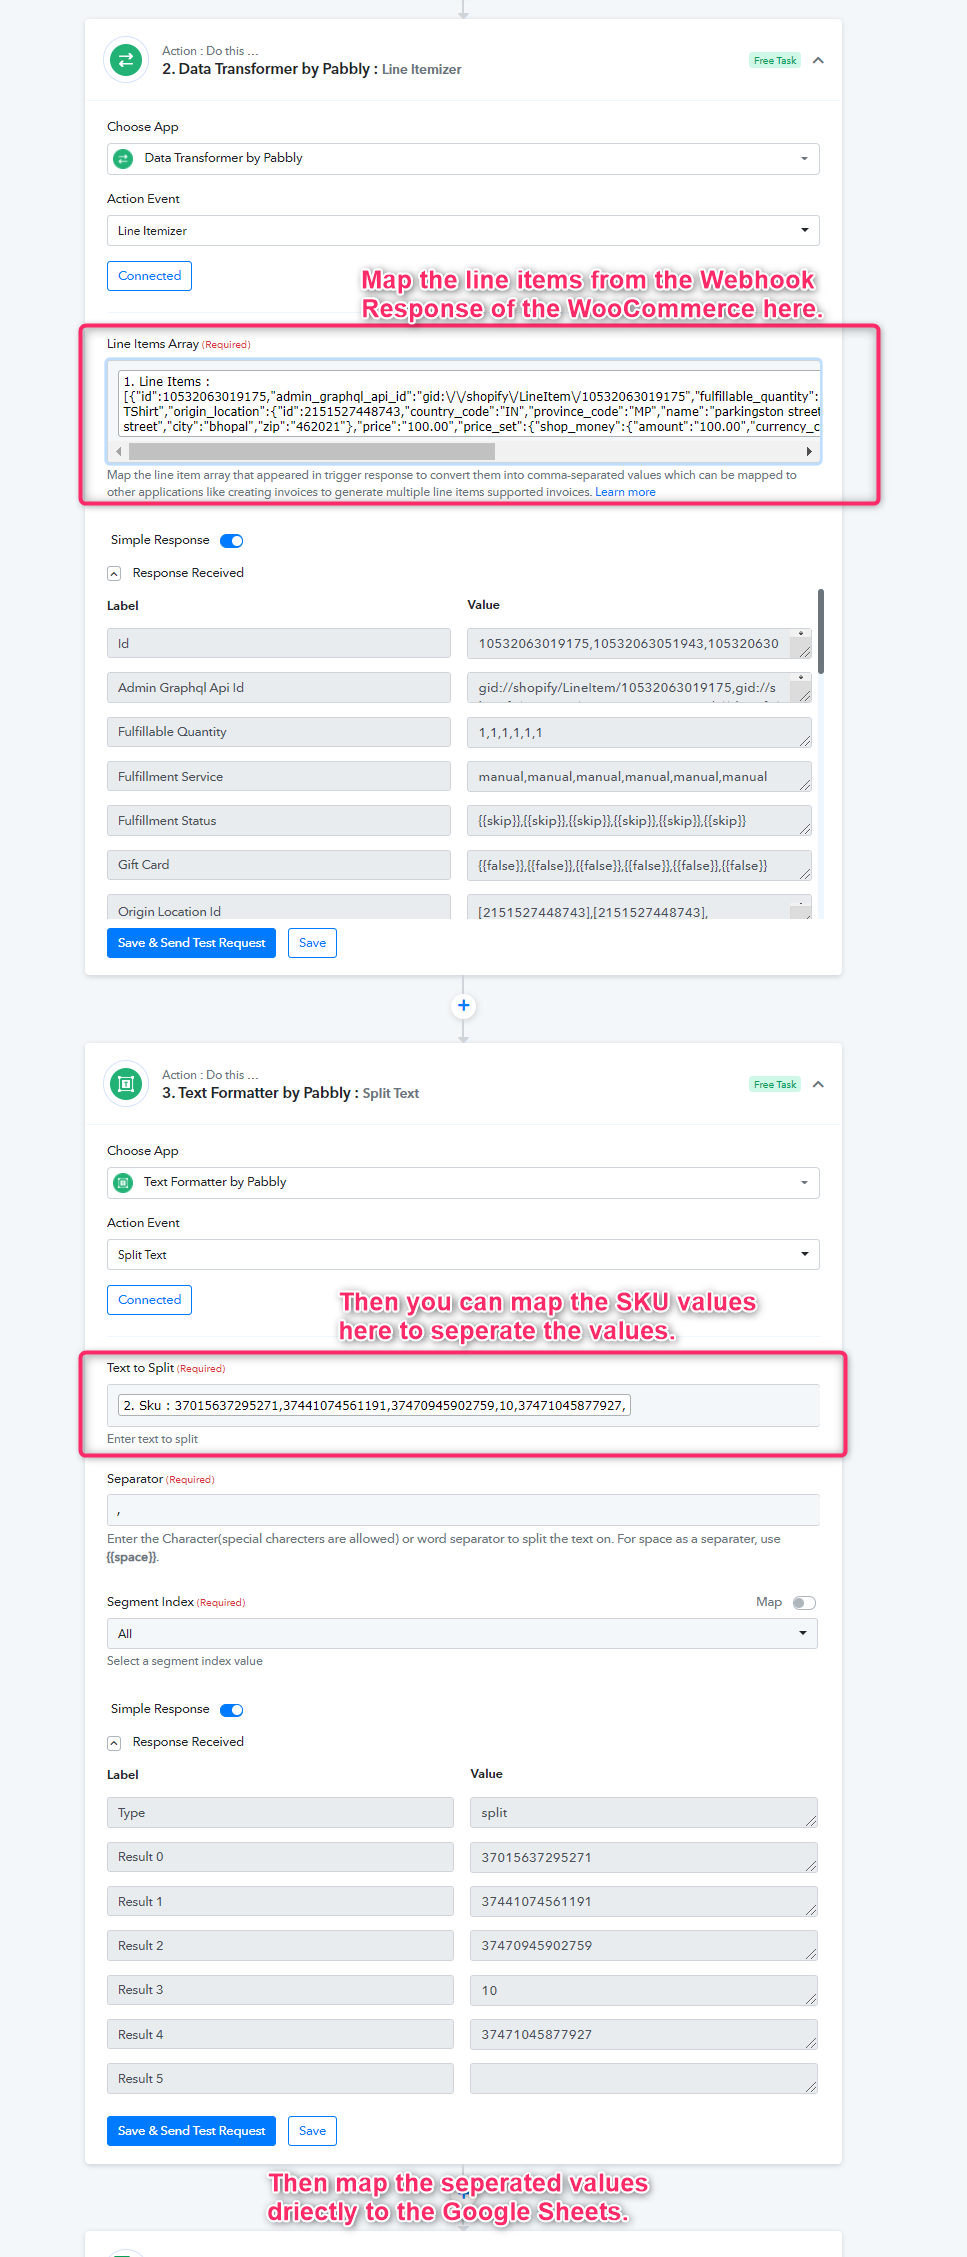Collapse Response Received in Split Text step
The image size is (967, 2257).
pos(114,1742)
